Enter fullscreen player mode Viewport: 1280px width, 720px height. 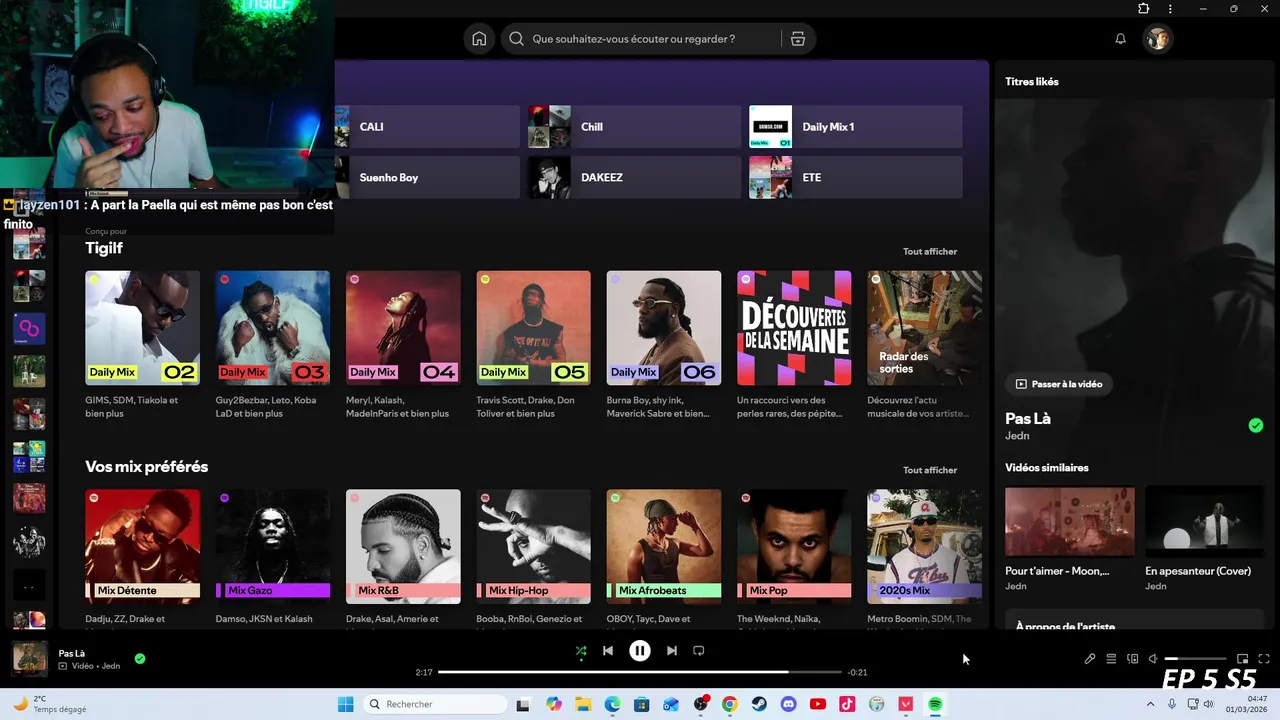1264,659
